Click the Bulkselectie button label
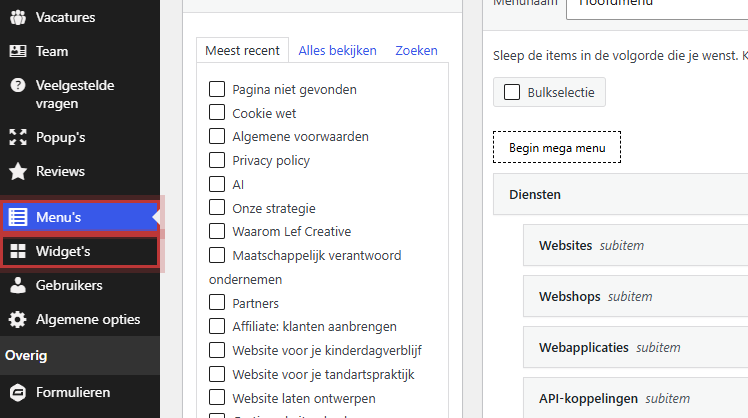 click(561, 93)
